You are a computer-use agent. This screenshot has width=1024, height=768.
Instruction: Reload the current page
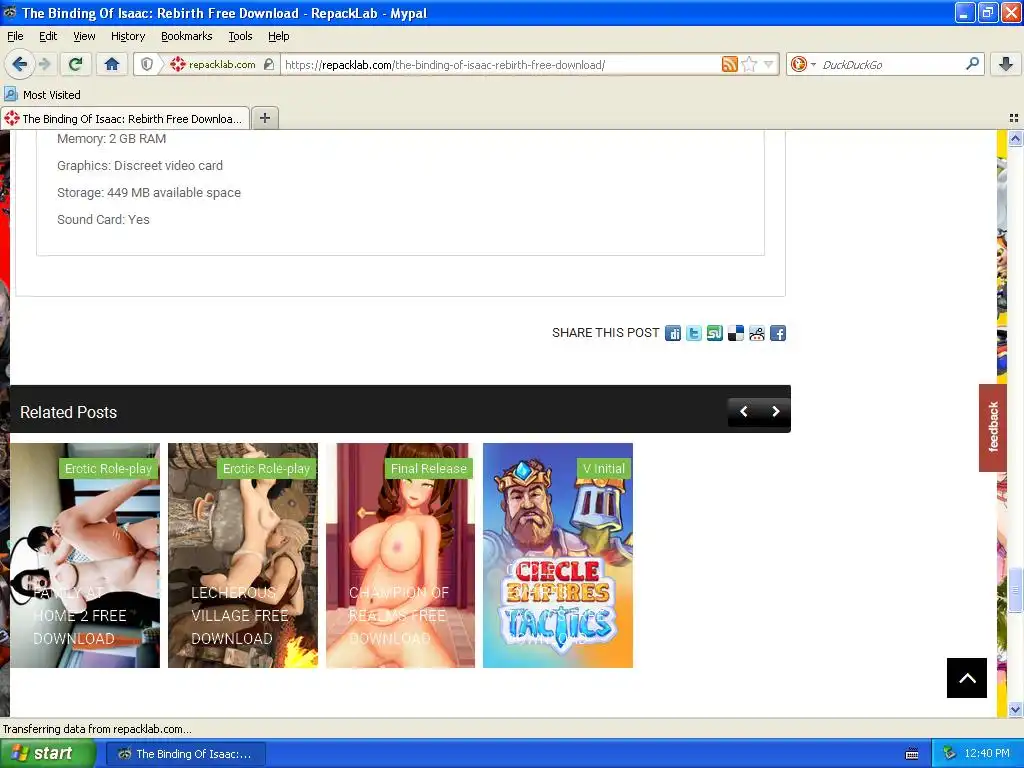pyautogui.click(x=75, y=64)
